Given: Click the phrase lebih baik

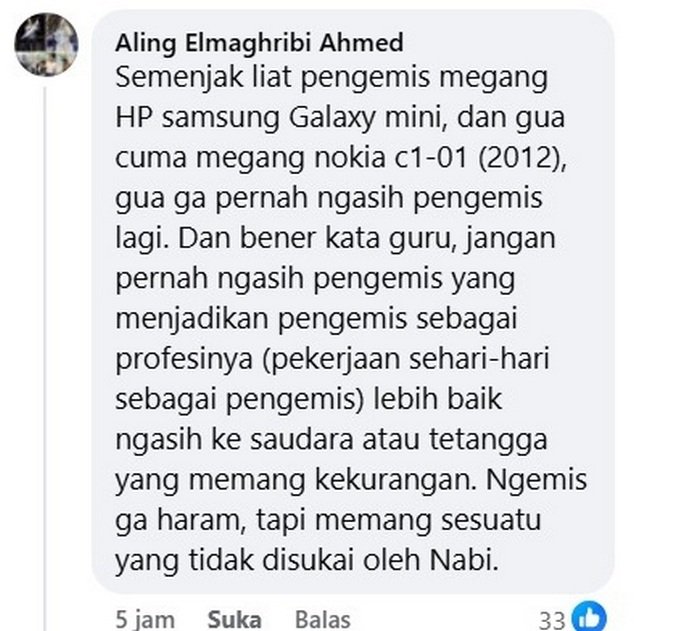Looking at the screenshot, I should (438, 399).
